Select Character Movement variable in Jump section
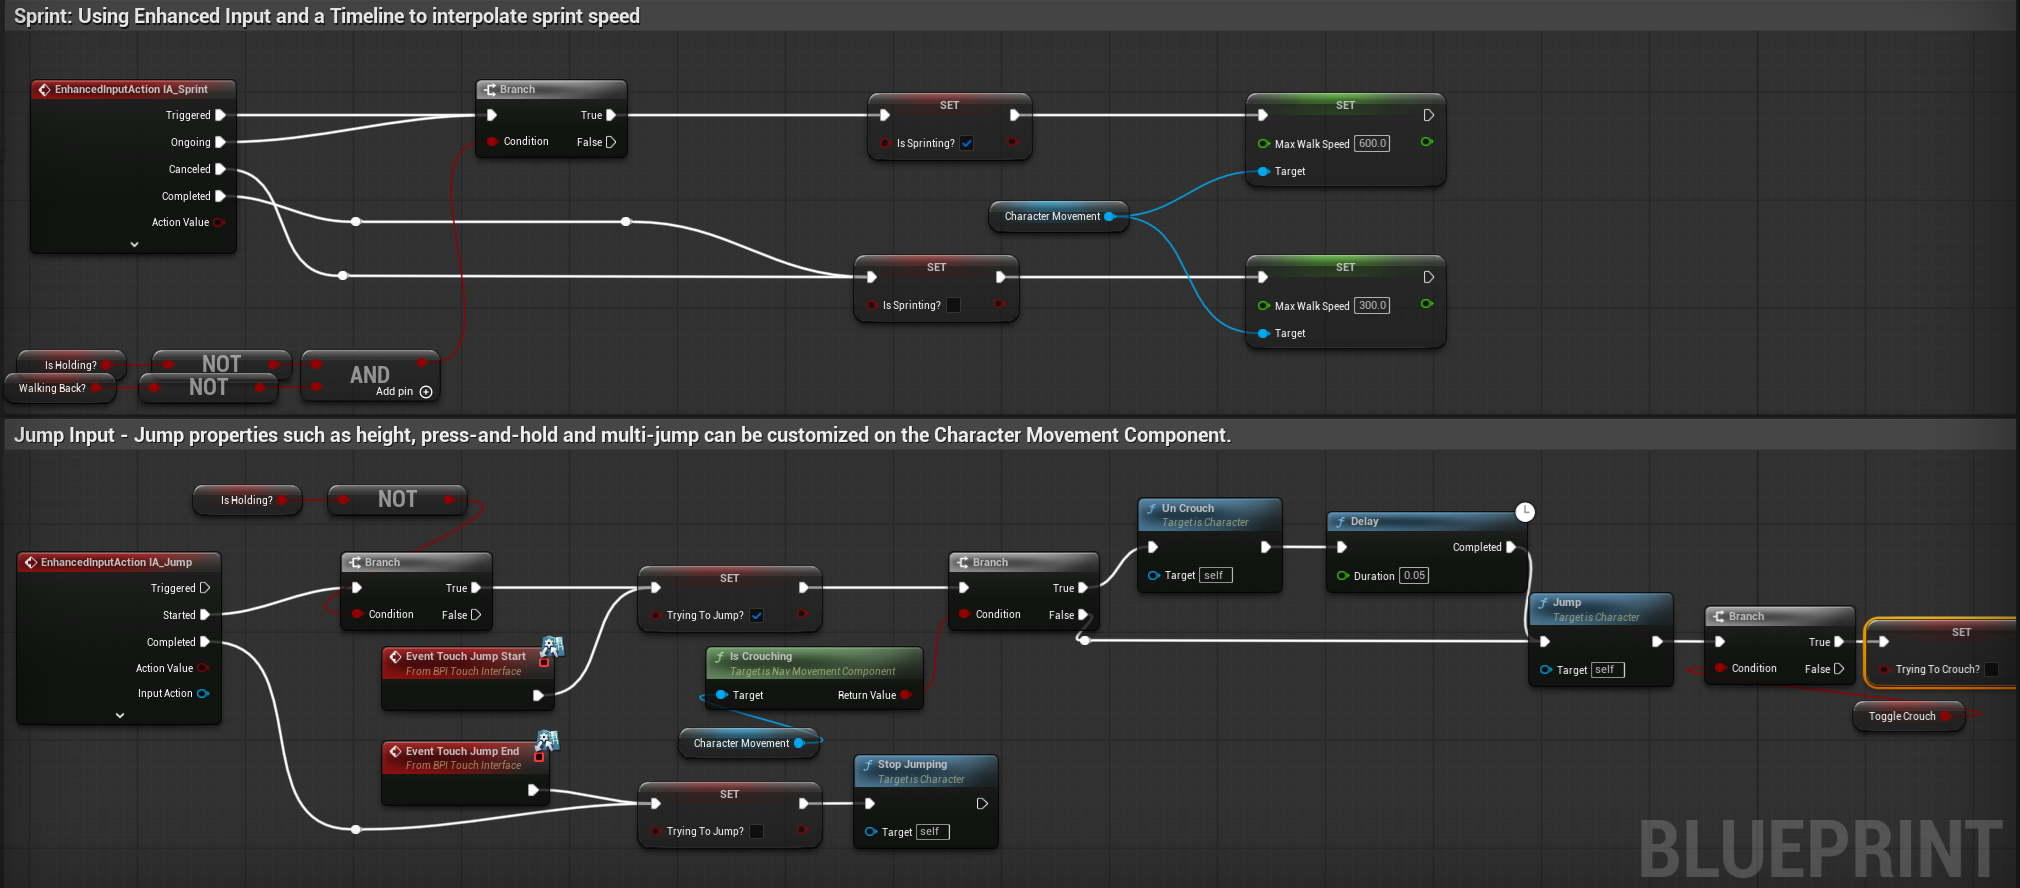 click(x=749, y=743)
